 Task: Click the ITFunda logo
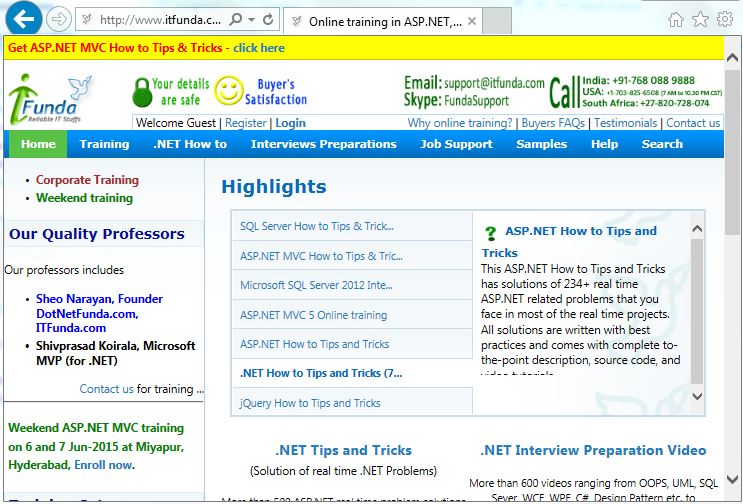50,100
